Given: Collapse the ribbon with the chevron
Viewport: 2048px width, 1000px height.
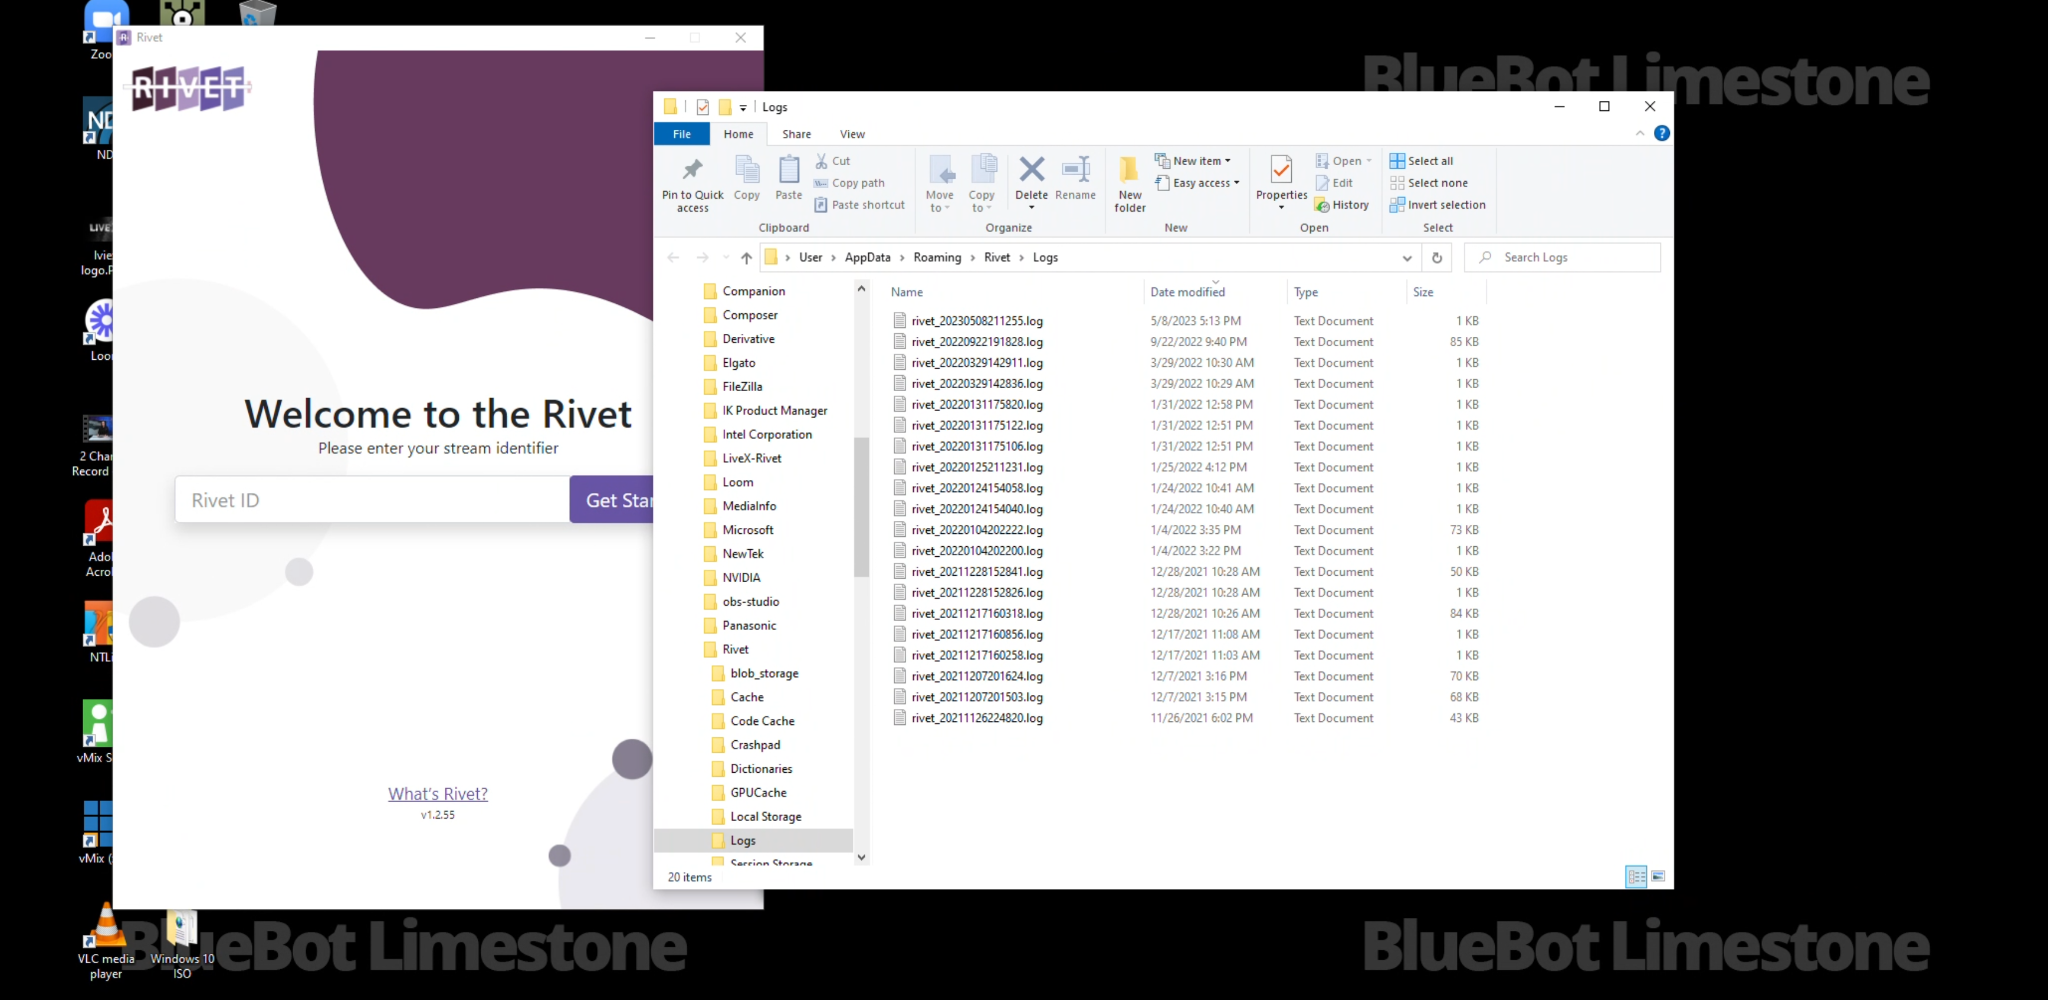Looking at the screenshot, I should tap(1640, 133).
